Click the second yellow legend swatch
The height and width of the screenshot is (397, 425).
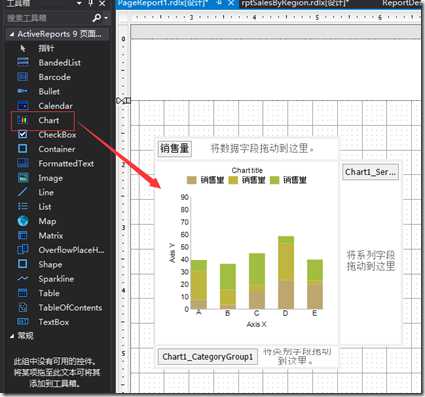(x=233, y=180)
